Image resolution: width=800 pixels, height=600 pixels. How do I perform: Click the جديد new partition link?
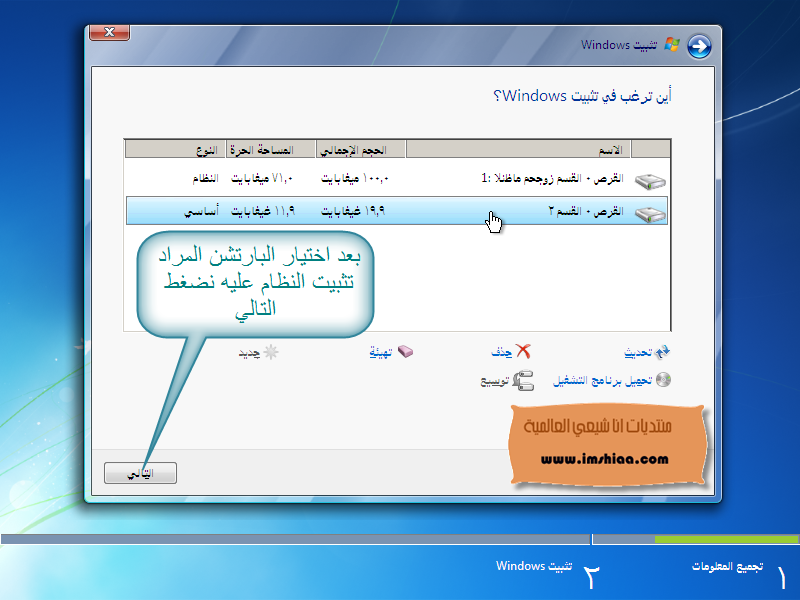click(249, 353)
